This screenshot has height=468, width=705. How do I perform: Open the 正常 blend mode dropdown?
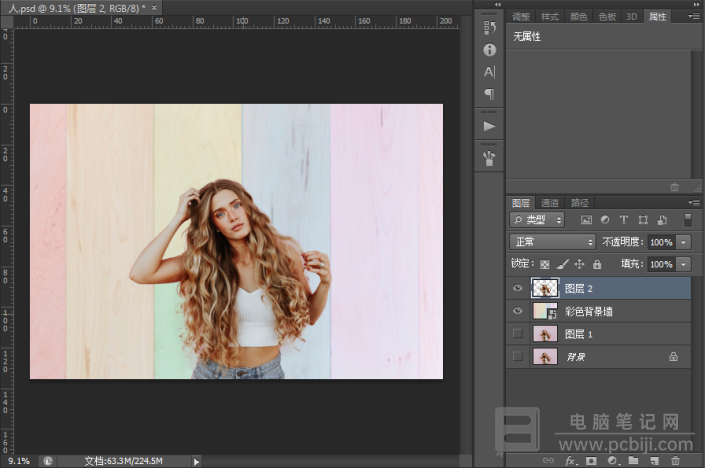coord(553,242)
